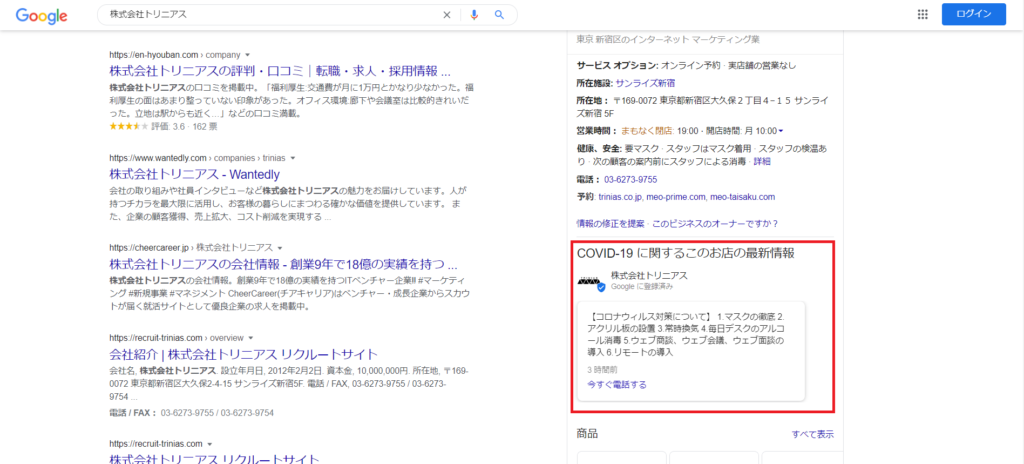Viewport: 1024px width, 464px height.
Task: Click the magnifier search icon
Action: 500,15
